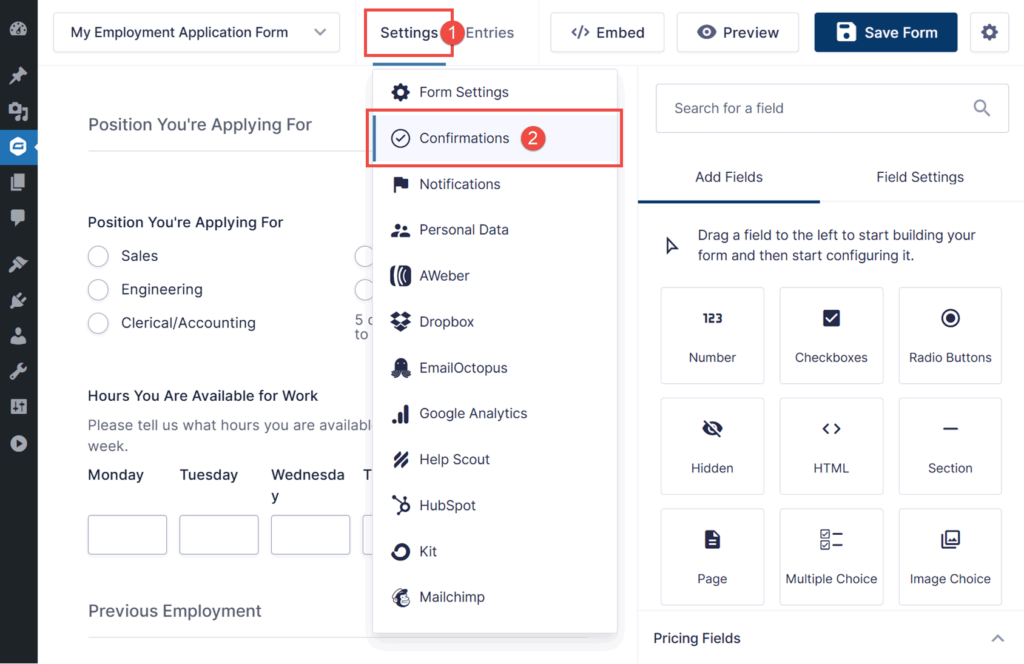Open the form Preview

pos(737,32)
